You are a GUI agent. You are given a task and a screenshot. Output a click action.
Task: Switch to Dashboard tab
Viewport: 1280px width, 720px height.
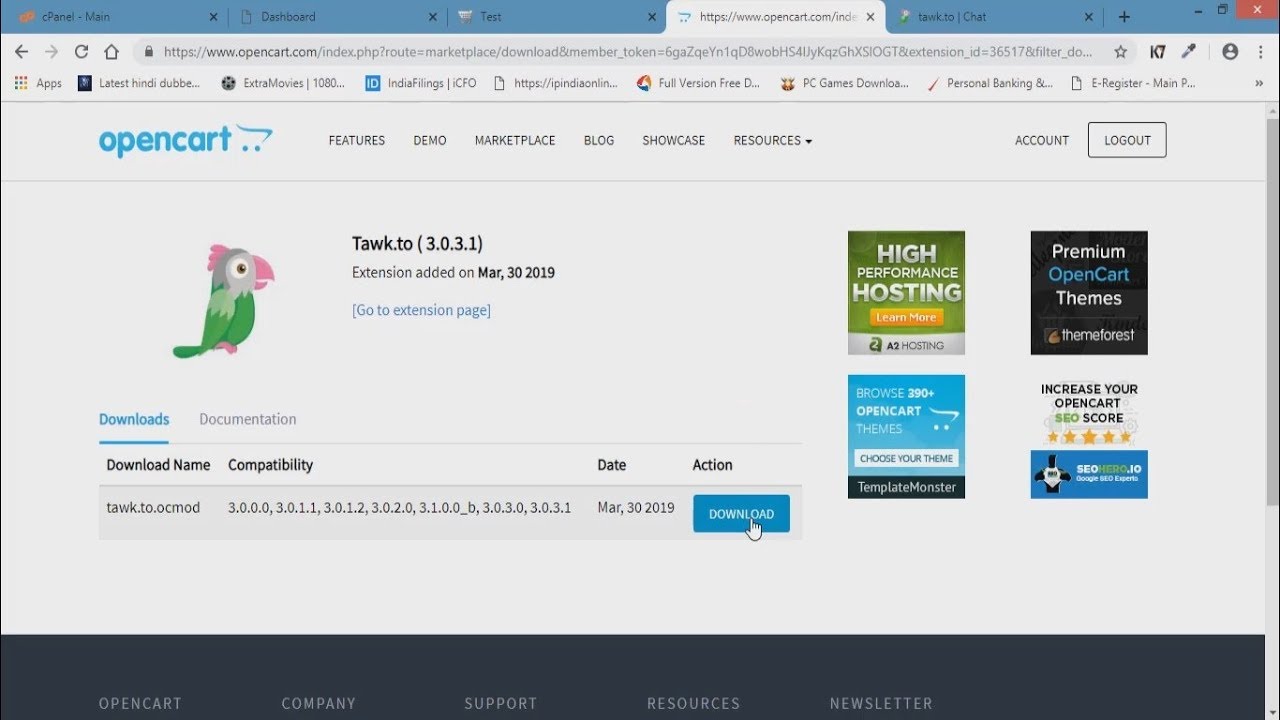[x=336, y=17]
